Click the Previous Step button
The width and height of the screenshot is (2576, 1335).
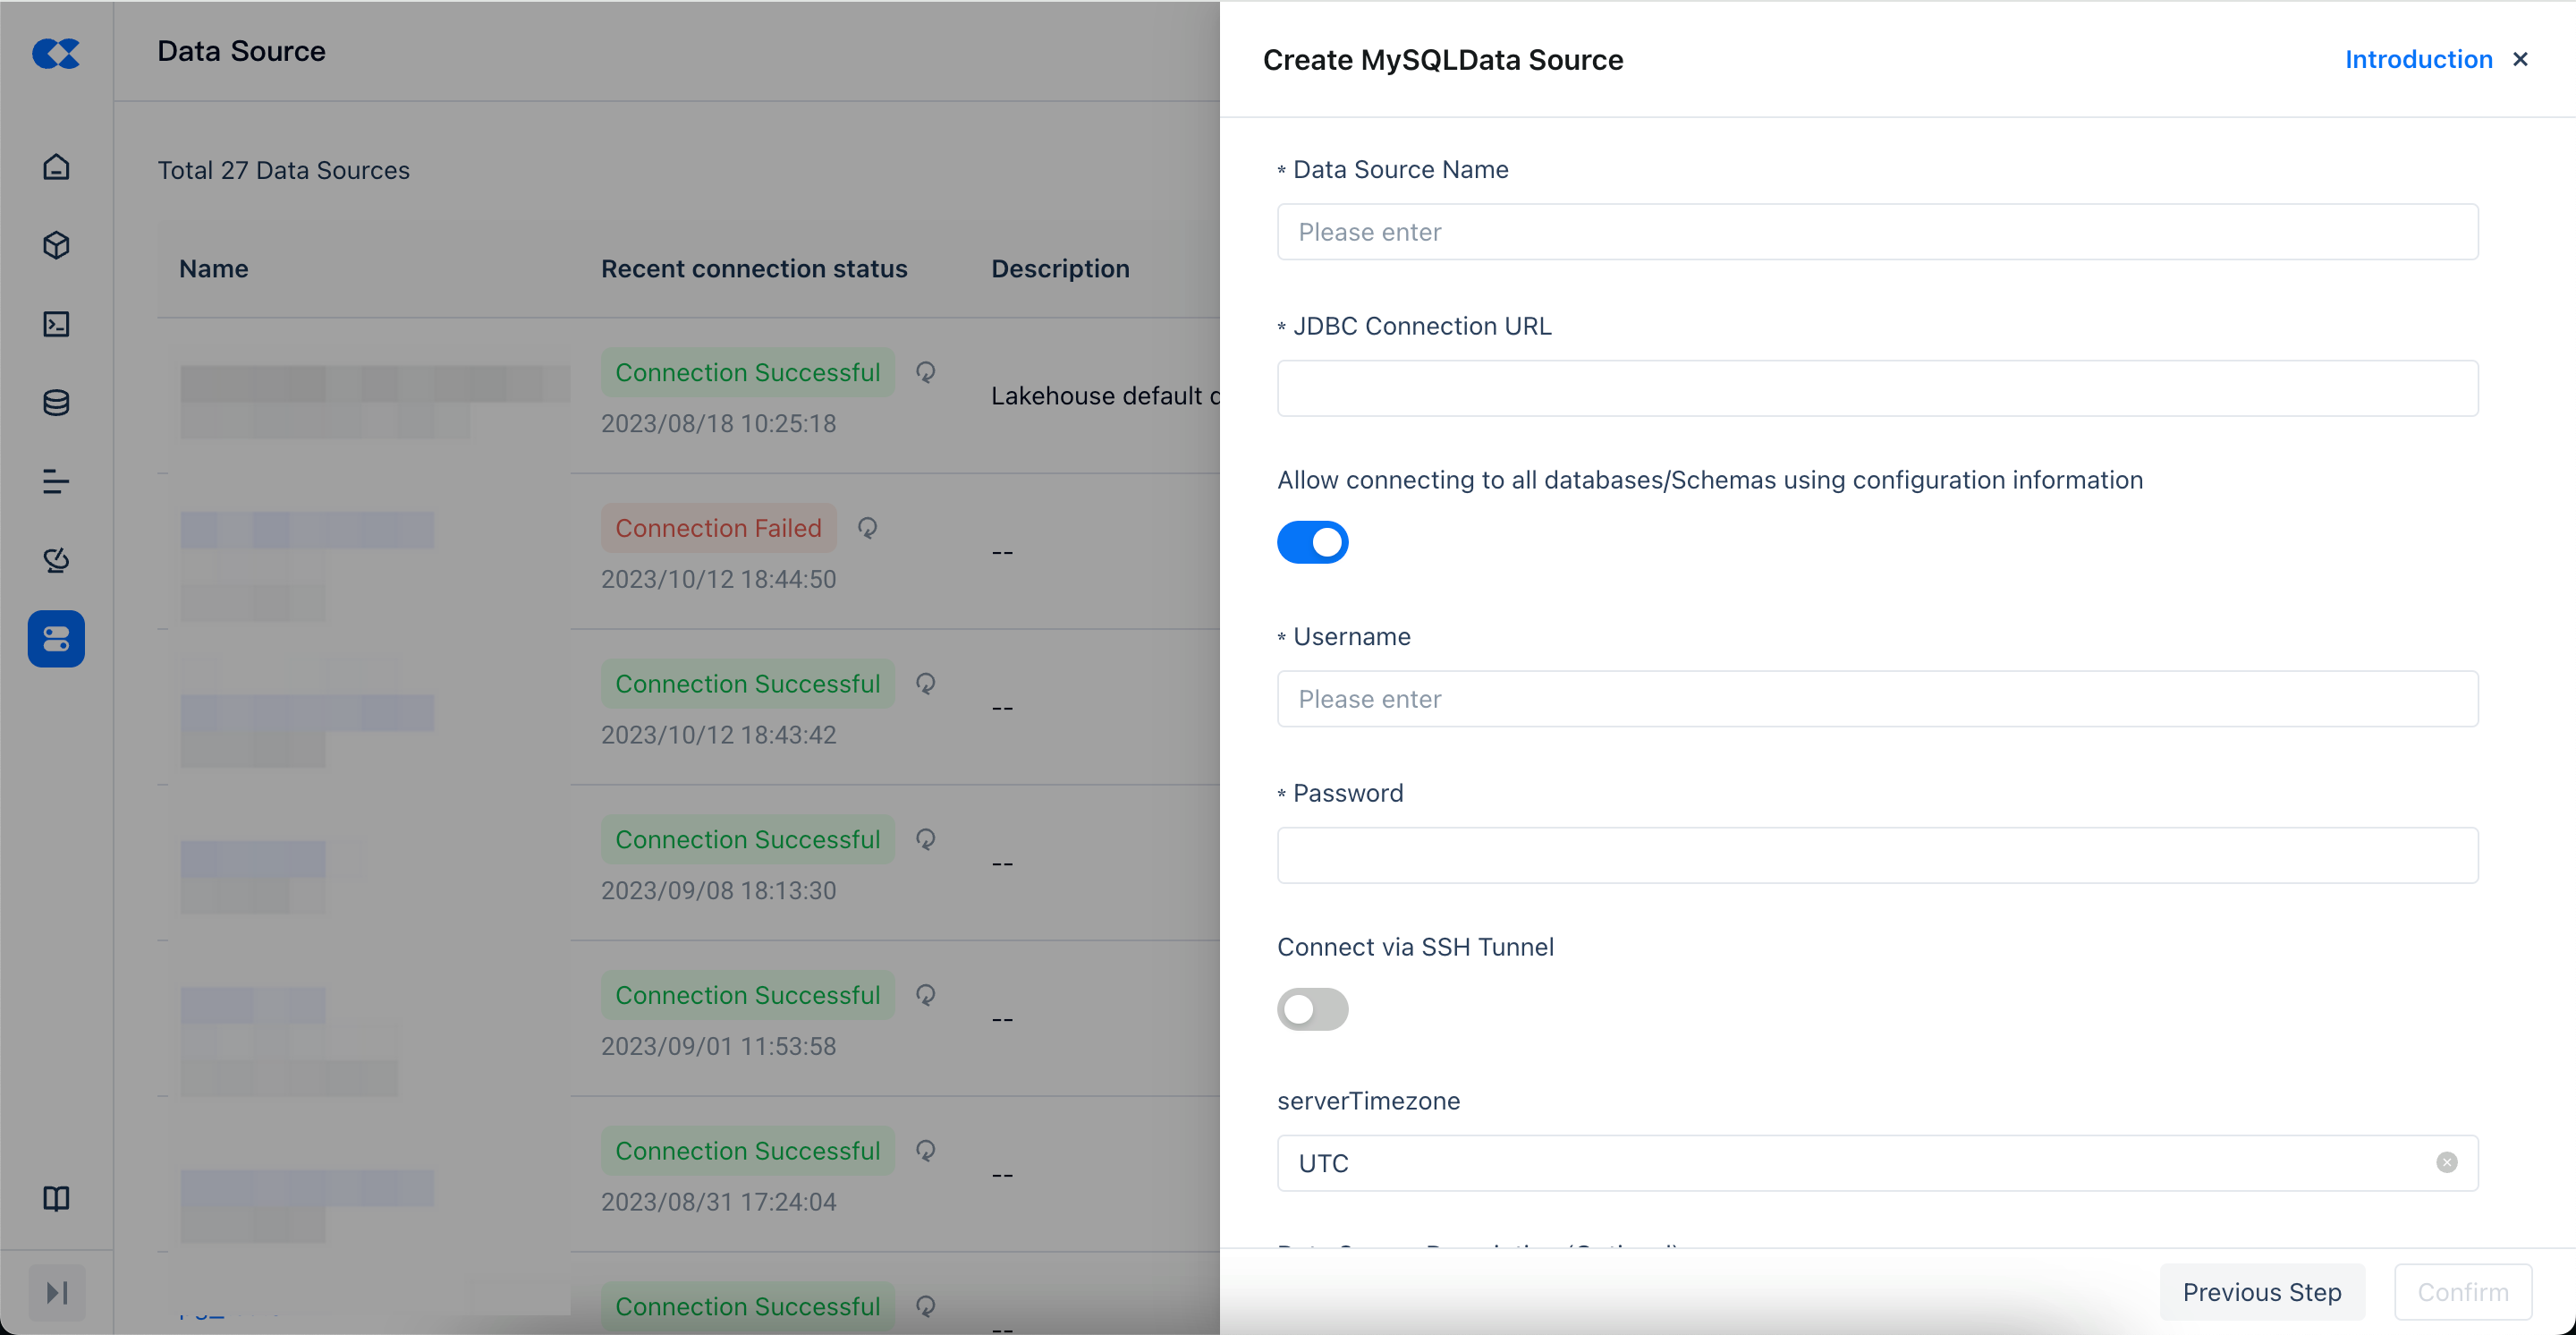[x=2261, y=1292]
